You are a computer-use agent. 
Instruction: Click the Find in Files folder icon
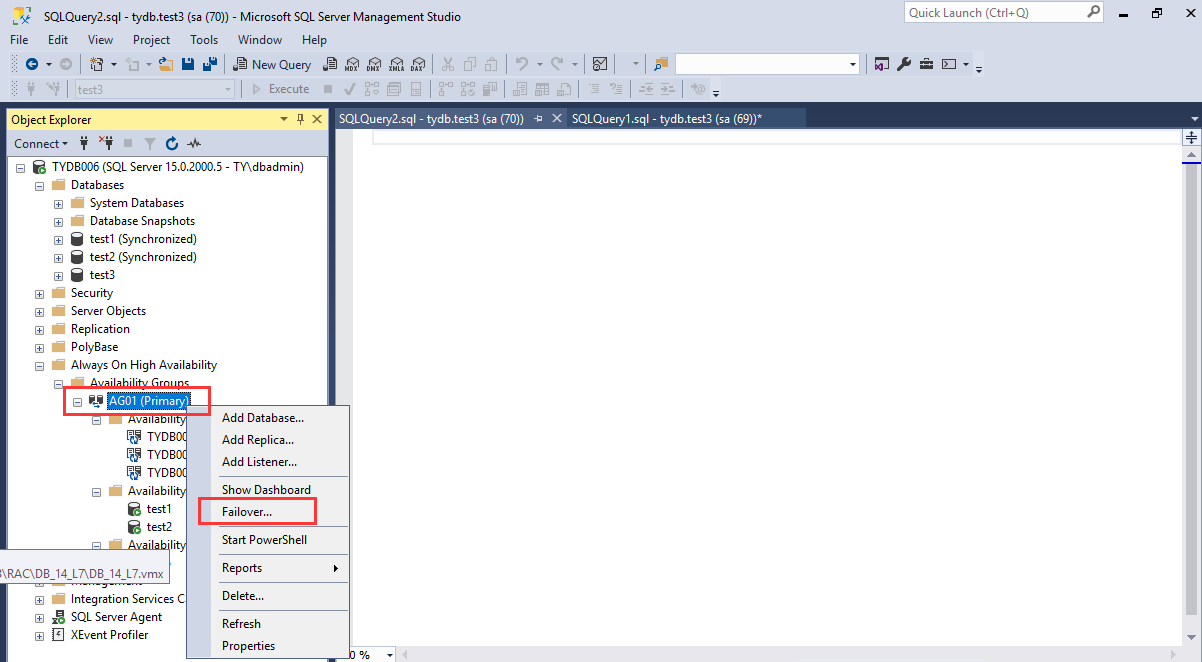[661, 64]
